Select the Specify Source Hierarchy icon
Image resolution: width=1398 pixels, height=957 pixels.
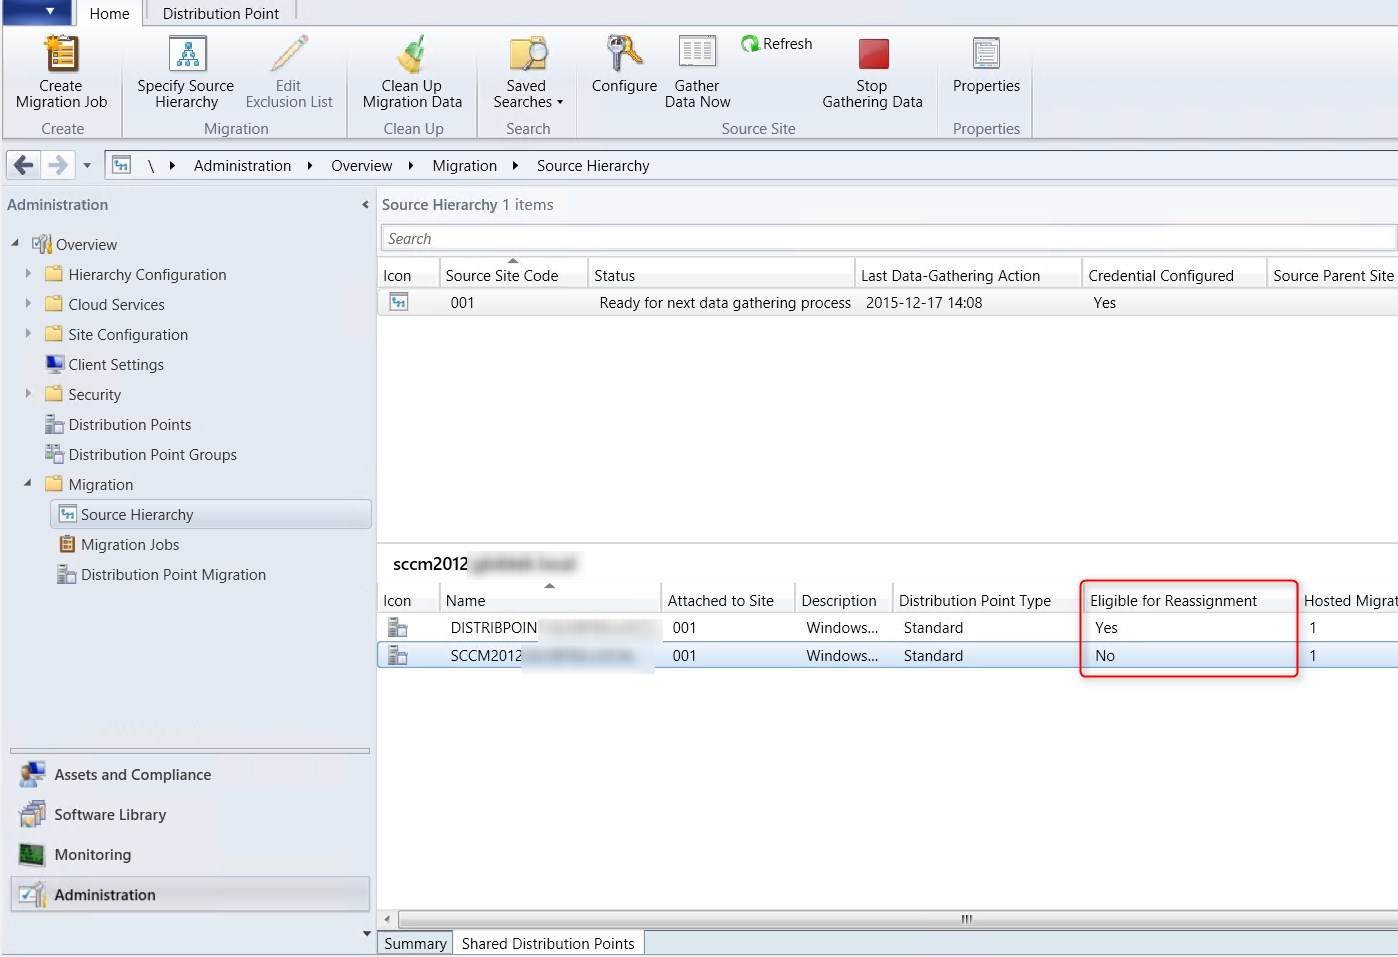pos(184,55)
